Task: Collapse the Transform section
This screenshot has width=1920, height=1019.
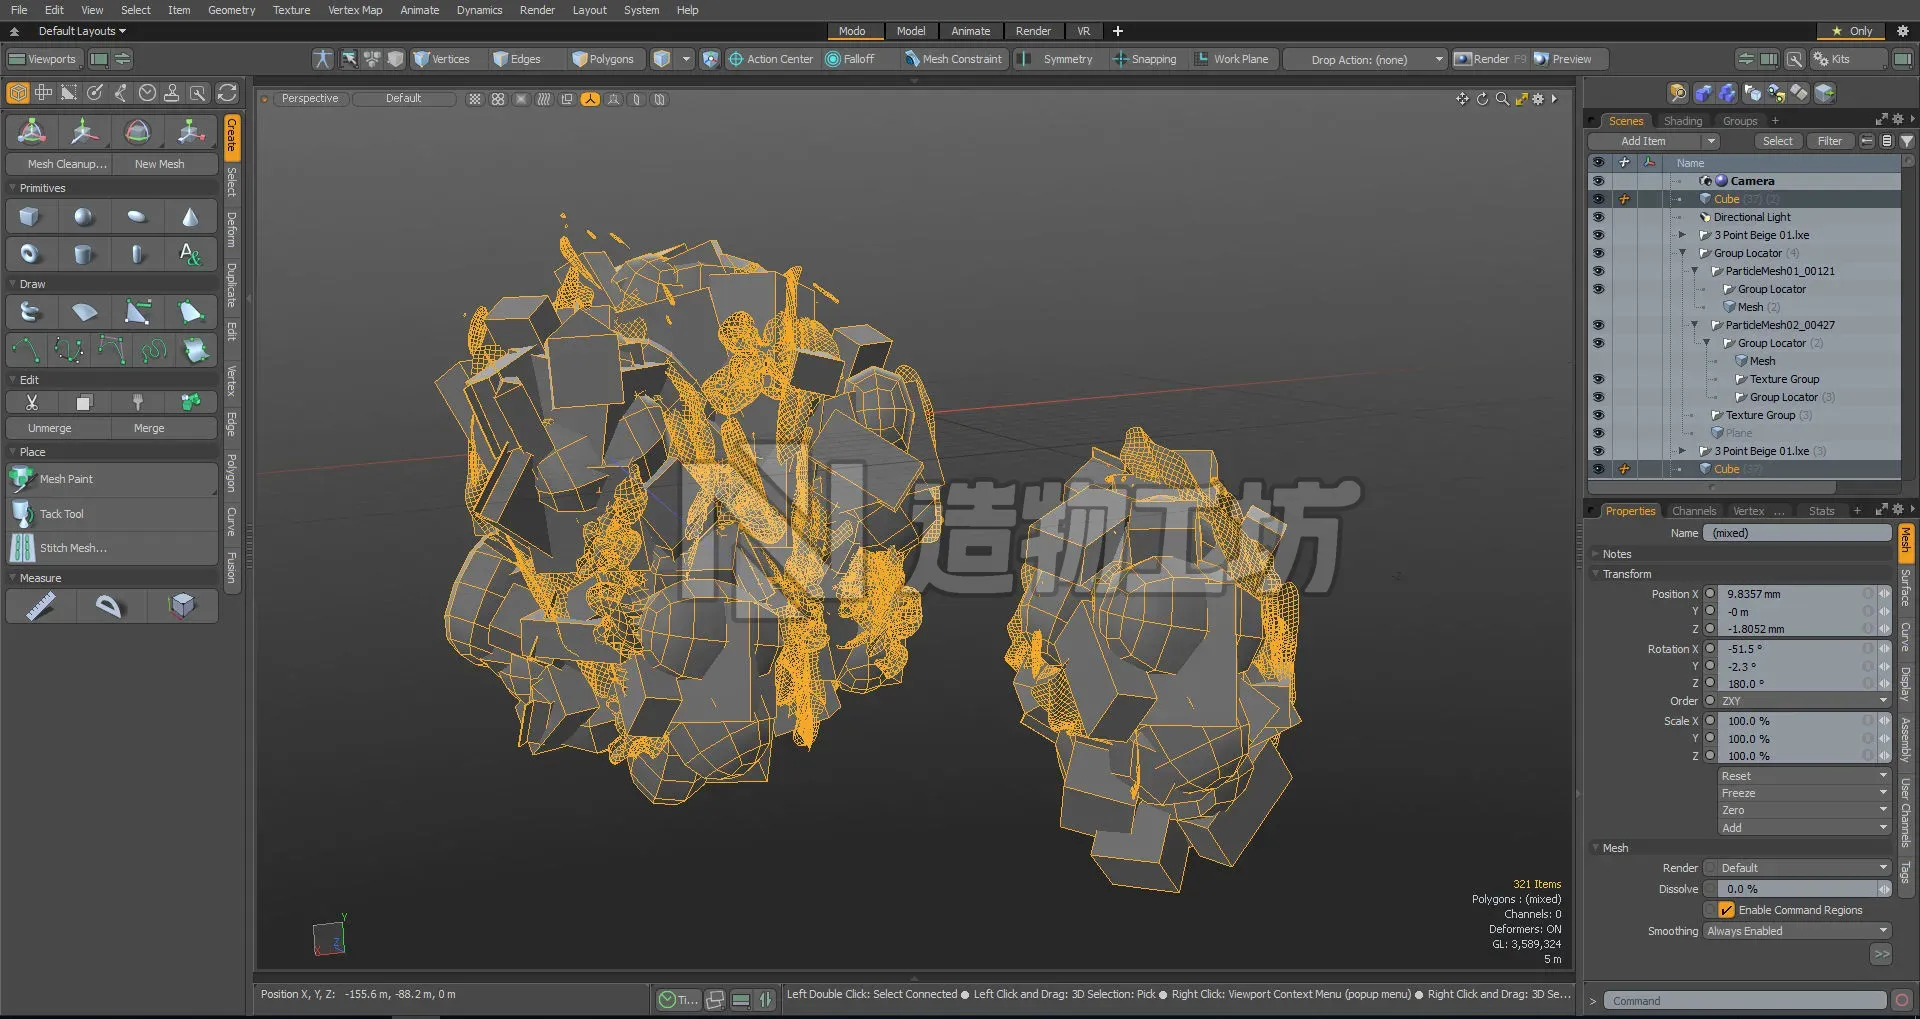Action: [x=1596, y=574]
